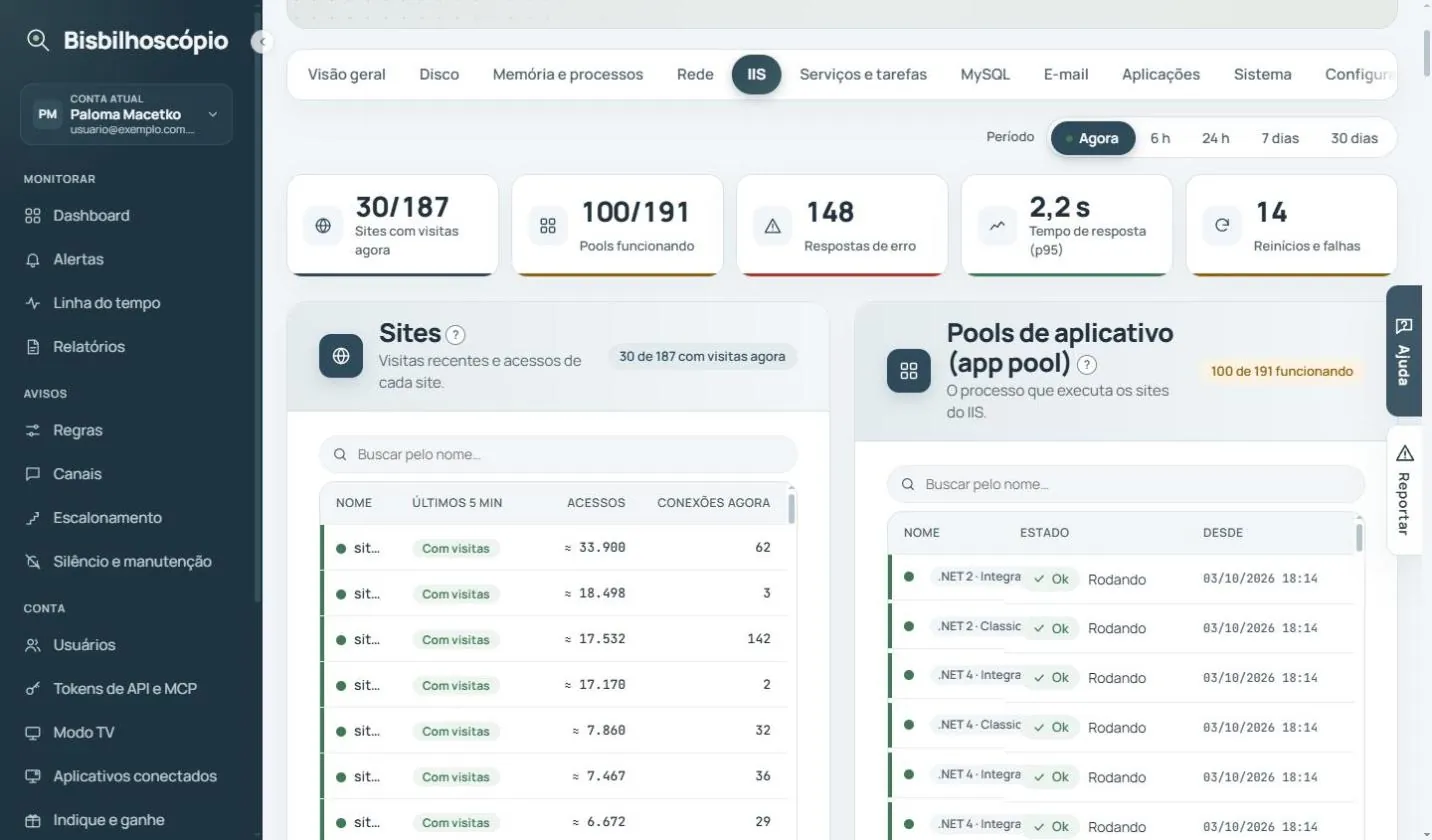The image size is (1432, 840).
Task: Select the Serviços e tarefas tab
Action: coord(863,74)
